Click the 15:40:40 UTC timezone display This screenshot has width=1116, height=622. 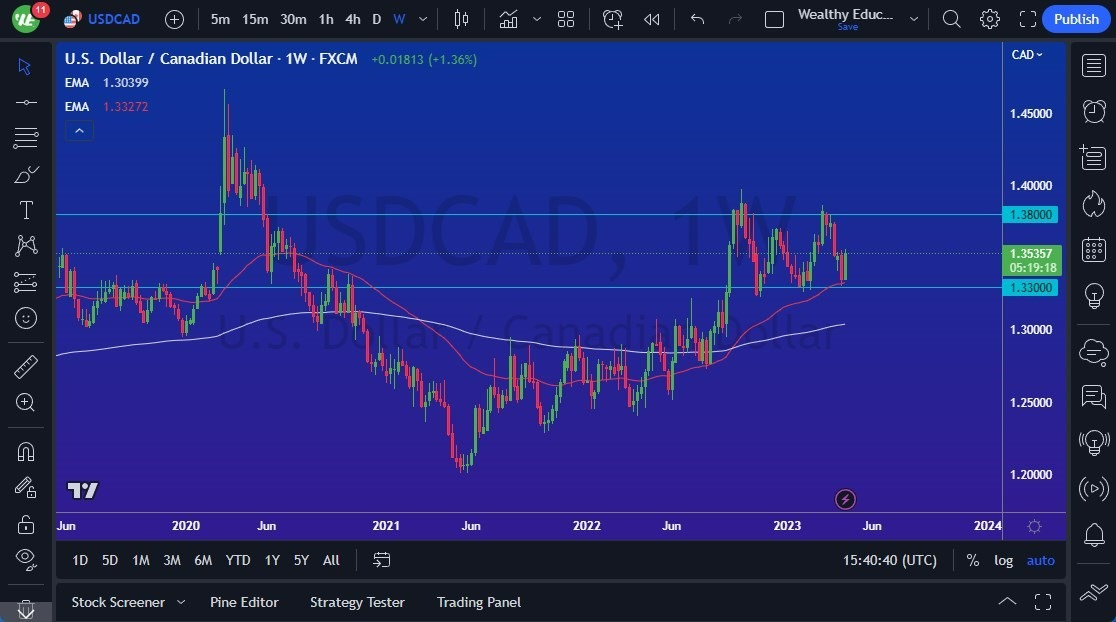click(x=888, y=560)
